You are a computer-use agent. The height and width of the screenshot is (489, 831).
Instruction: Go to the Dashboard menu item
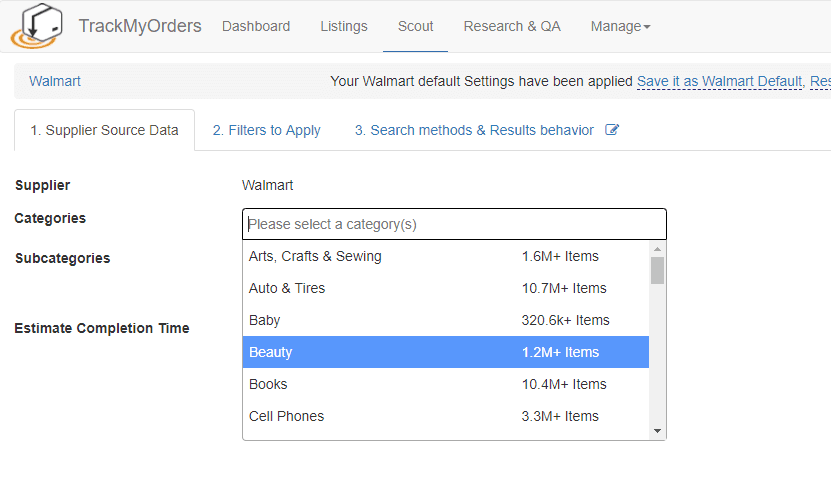pyautogui.click(x=256, y=26)
